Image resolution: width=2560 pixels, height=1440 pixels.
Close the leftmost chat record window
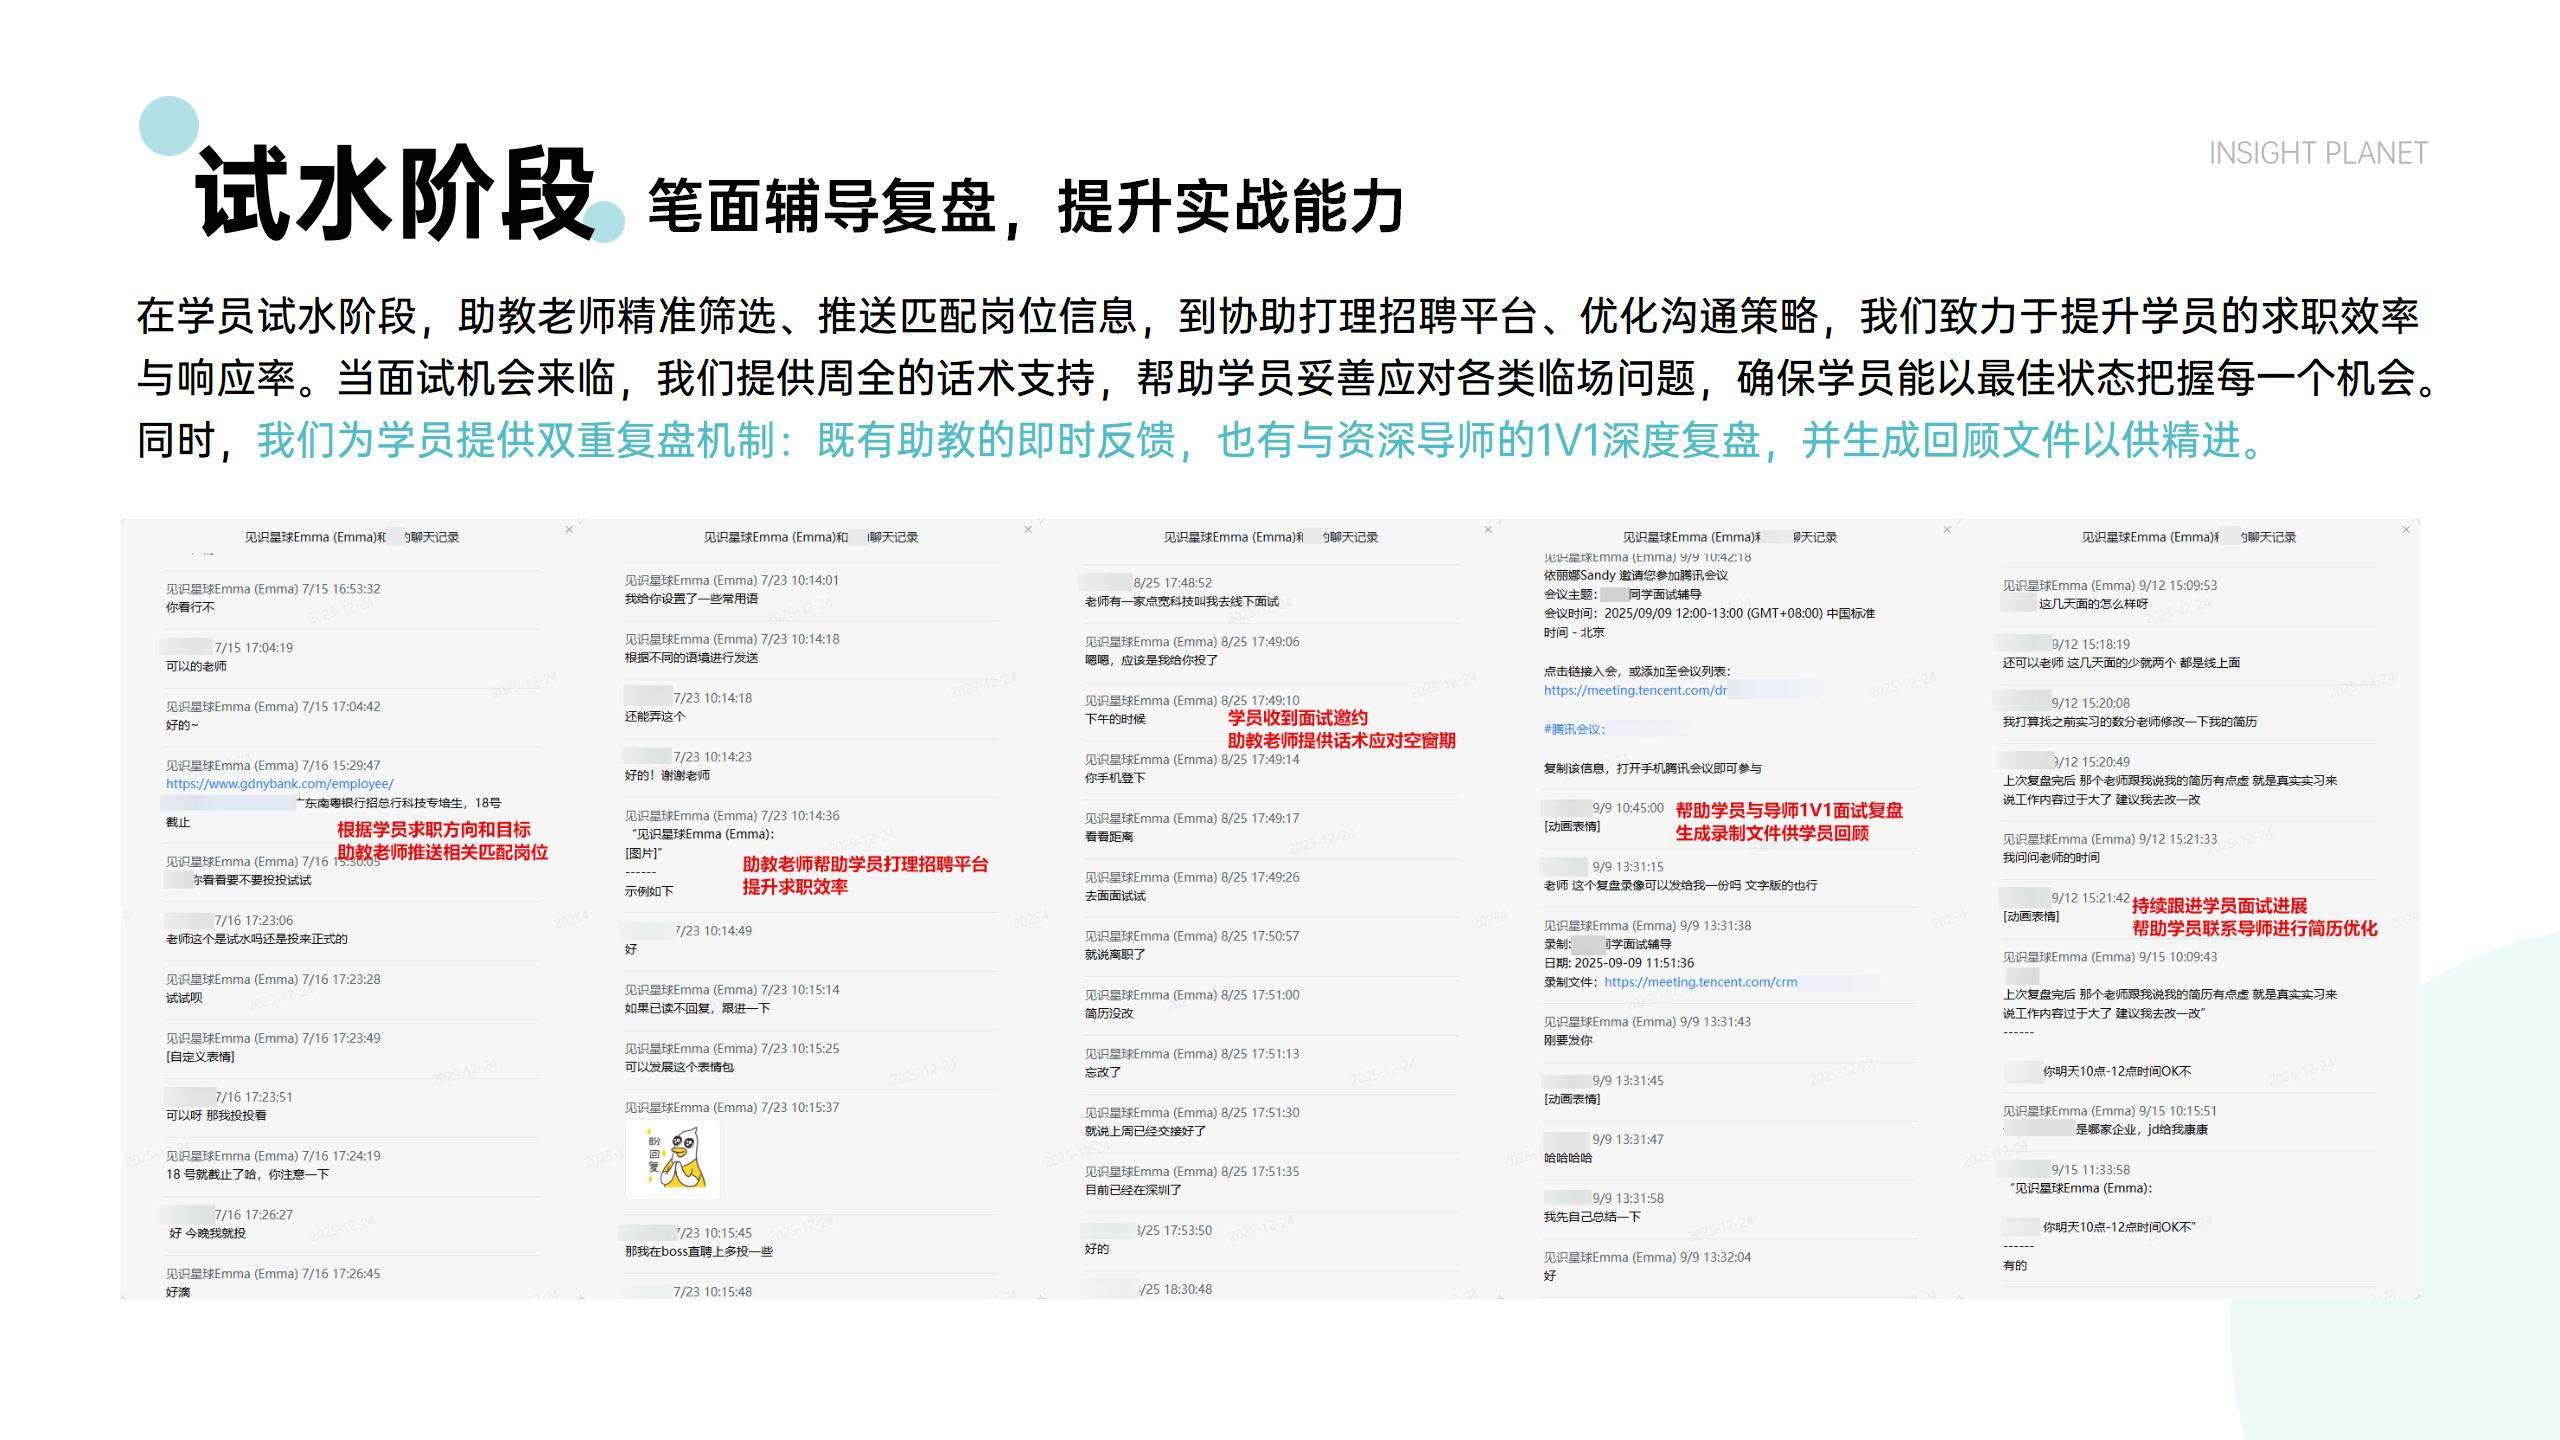coord(569,529)
